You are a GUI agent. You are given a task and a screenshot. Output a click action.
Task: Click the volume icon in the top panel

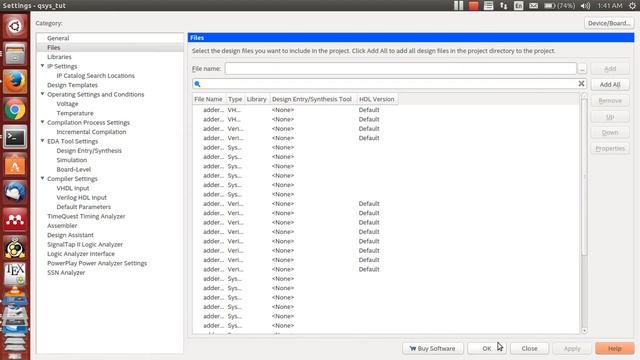pos(585,6)
